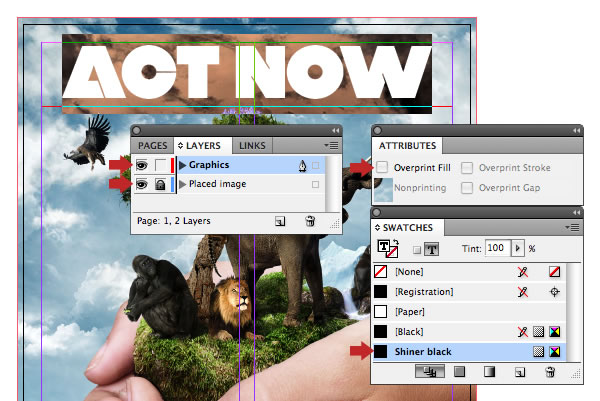This screenshot has width=600, height=401.
Task: Enable Overprint Fill checkbox
Action: click(x=382, y=167)
